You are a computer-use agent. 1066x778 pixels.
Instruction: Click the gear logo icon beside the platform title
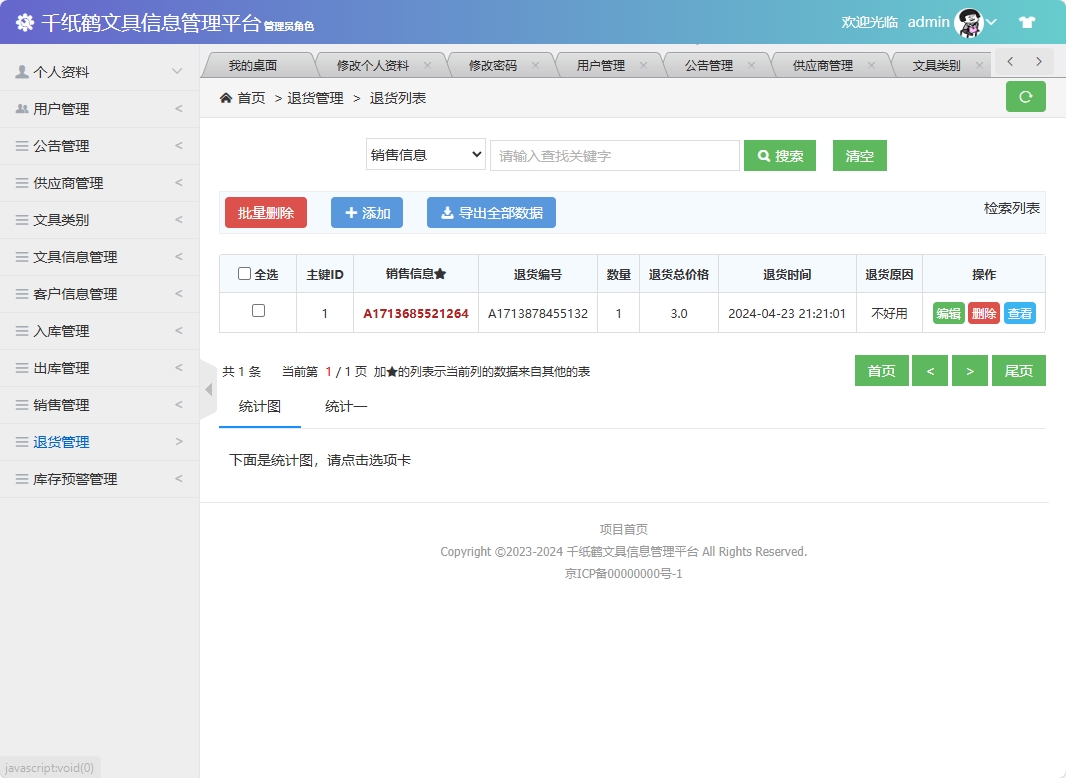(25, 20)
